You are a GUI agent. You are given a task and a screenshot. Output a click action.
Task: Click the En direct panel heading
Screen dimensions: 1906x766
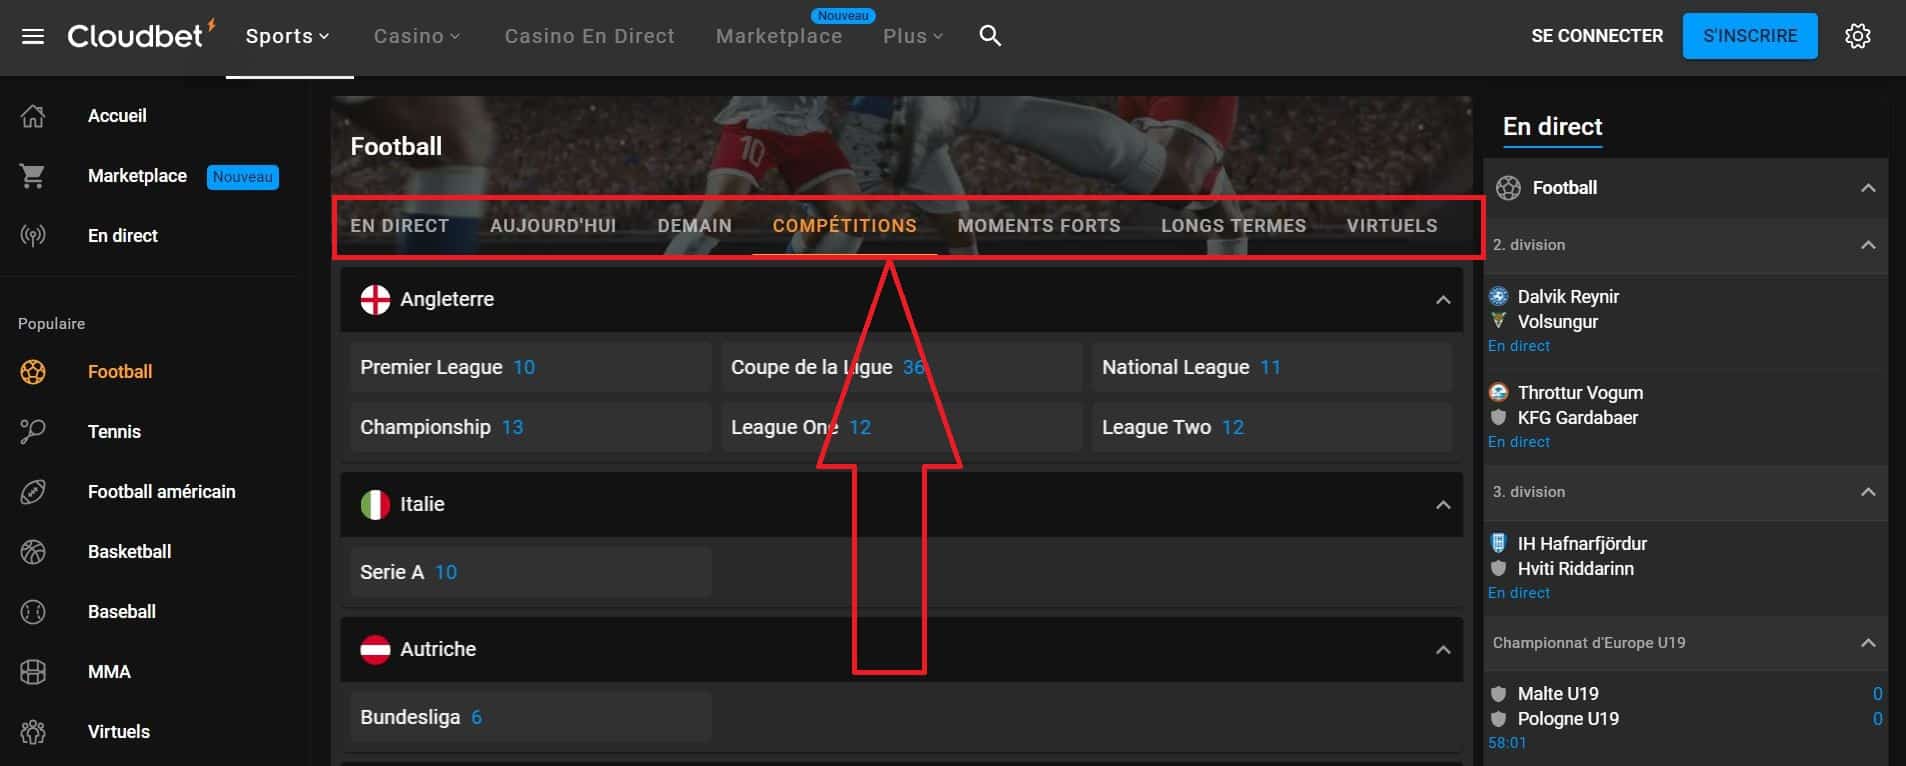1552,127
